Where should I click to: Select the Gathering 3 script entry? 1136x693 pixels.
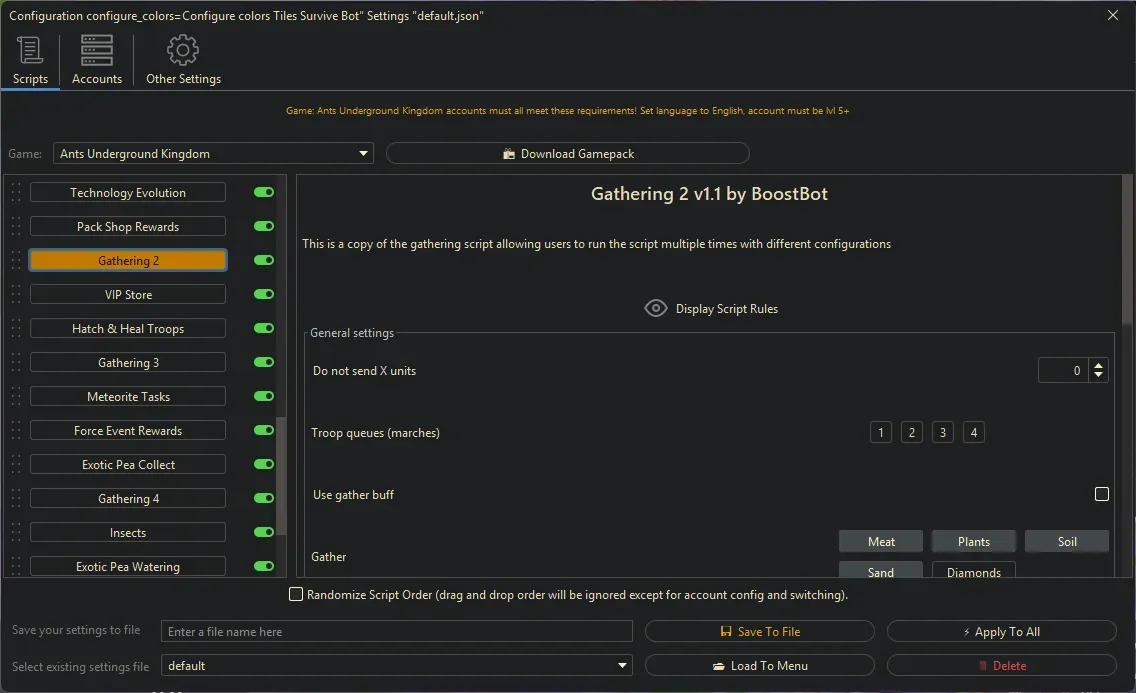(128, 363)
